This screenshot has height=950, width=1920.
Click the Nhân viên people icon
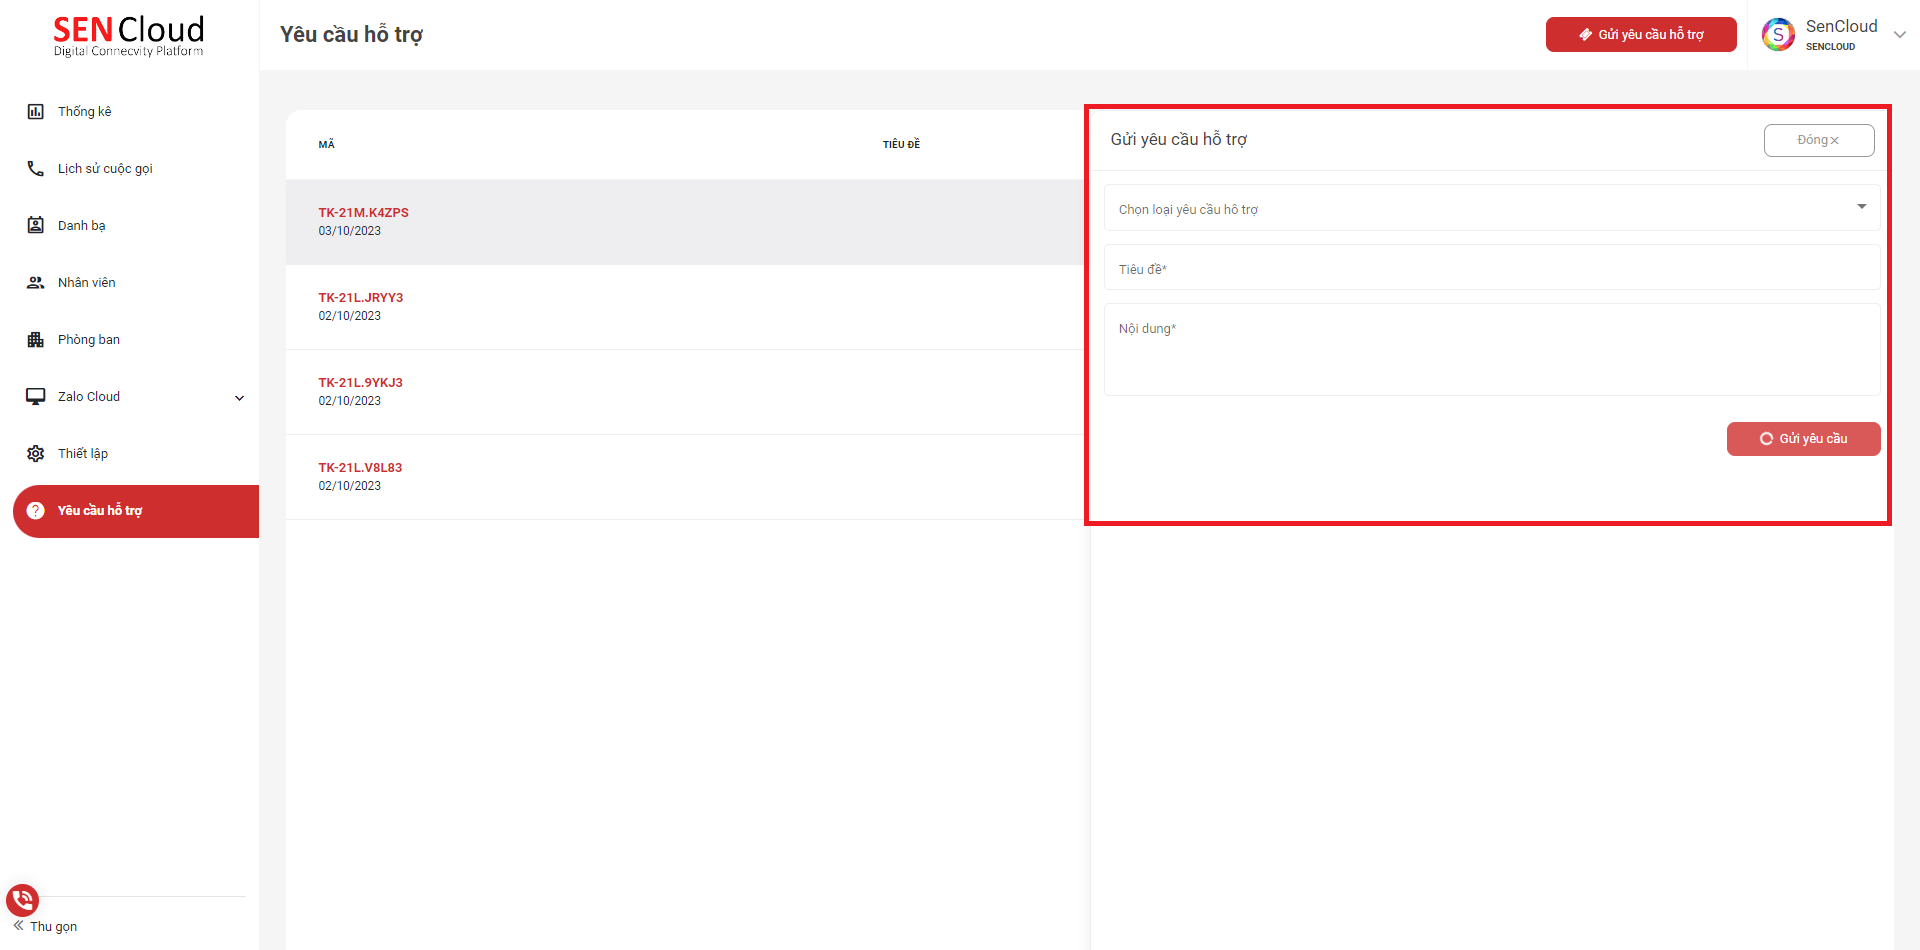coord(36,283)
